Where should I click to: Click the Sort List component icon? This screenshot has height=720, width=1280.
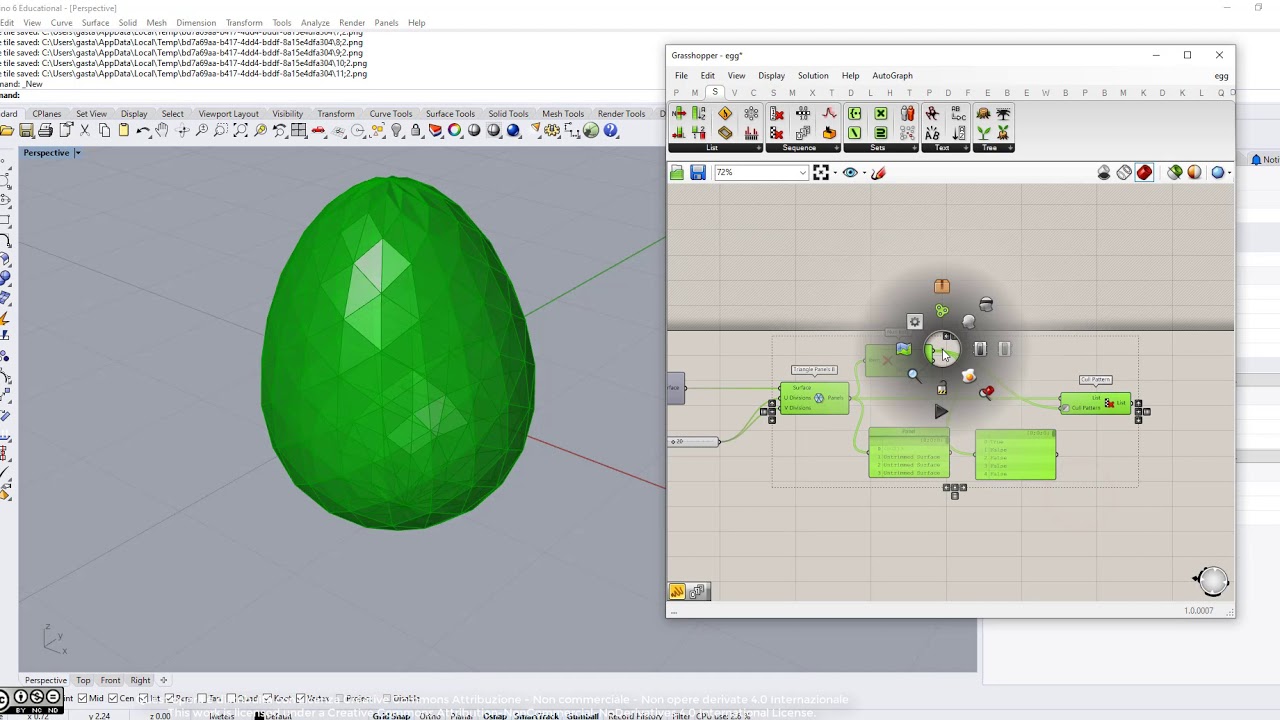(x=698, y=113)
